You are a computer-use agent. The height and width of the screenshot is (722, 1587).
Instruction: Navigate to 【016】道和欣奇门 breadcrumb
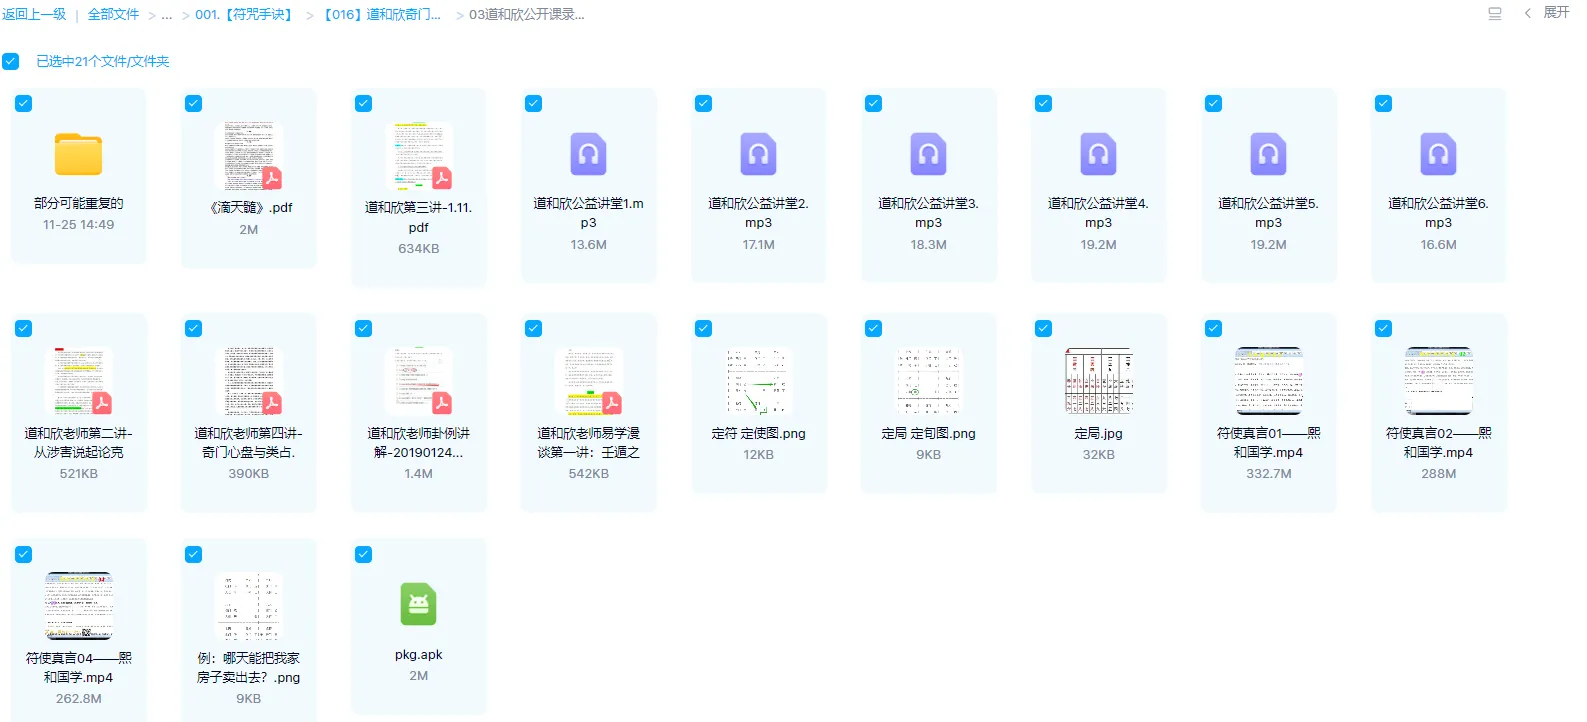pos(382,14)
